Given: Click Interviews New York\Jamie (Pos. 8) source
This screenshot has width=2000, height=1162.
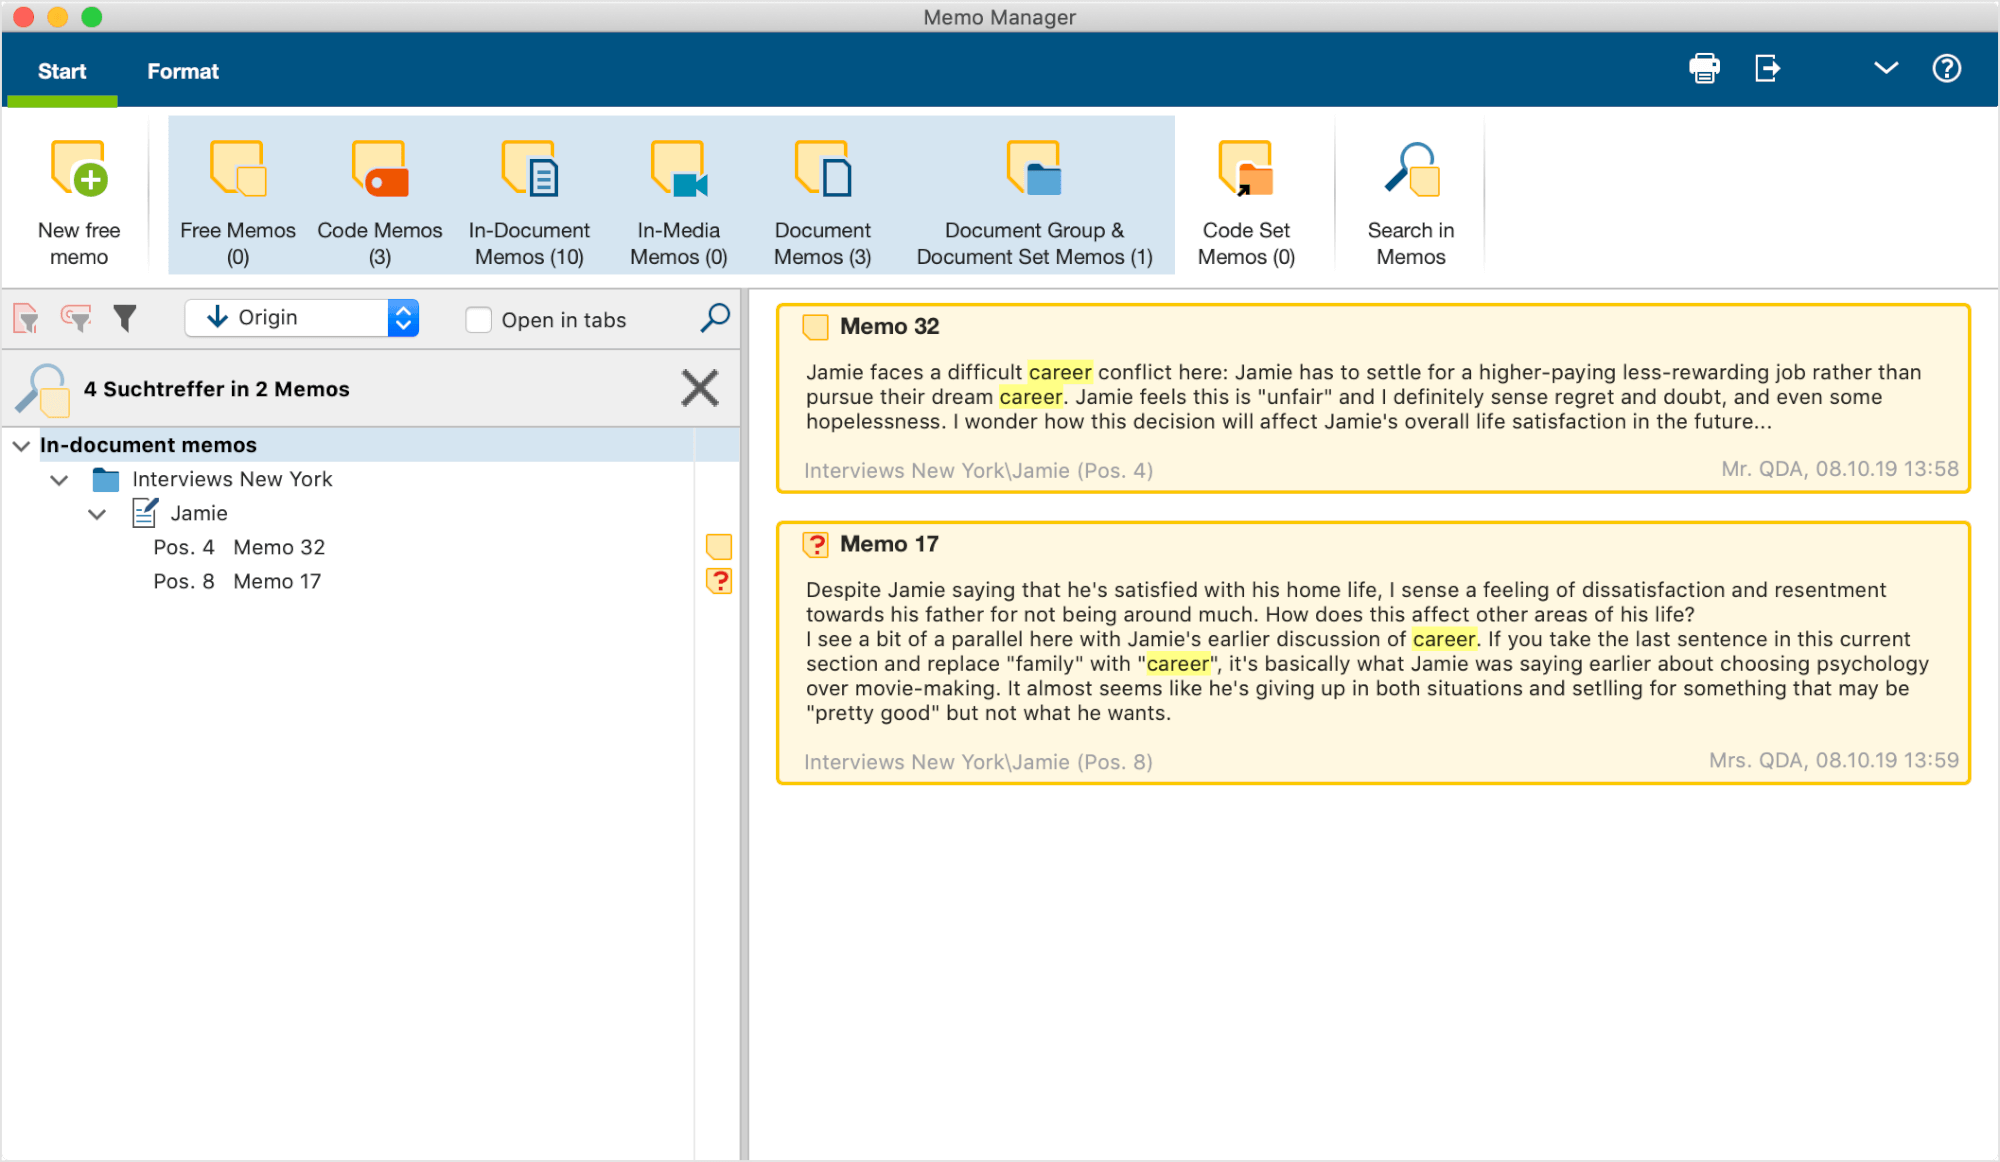Looking at the screenshot, I should pyautogui.click(x=978, y=762).
